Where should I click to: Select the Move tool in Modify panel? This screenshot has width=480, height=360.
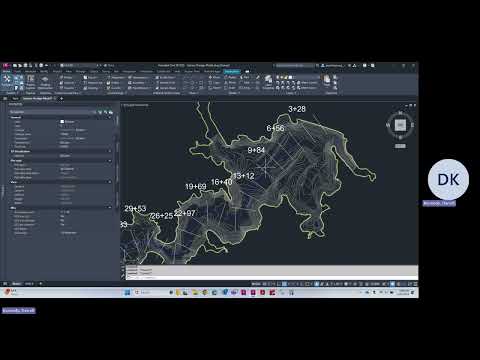(x=214, y=77)
